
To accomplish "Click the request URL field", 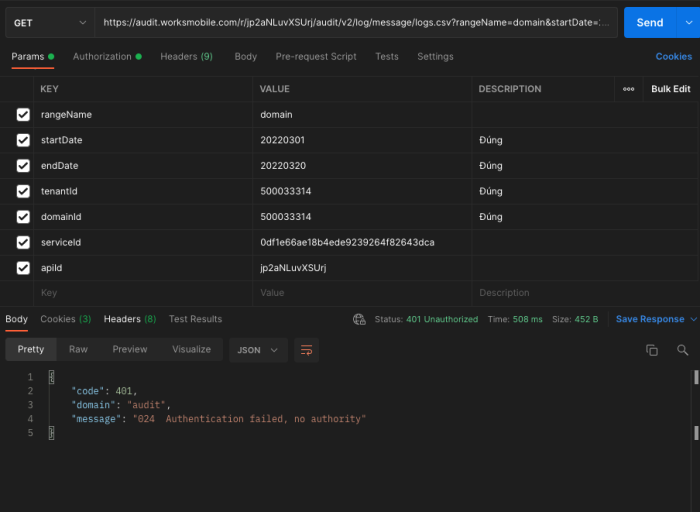I will point(356,23).
